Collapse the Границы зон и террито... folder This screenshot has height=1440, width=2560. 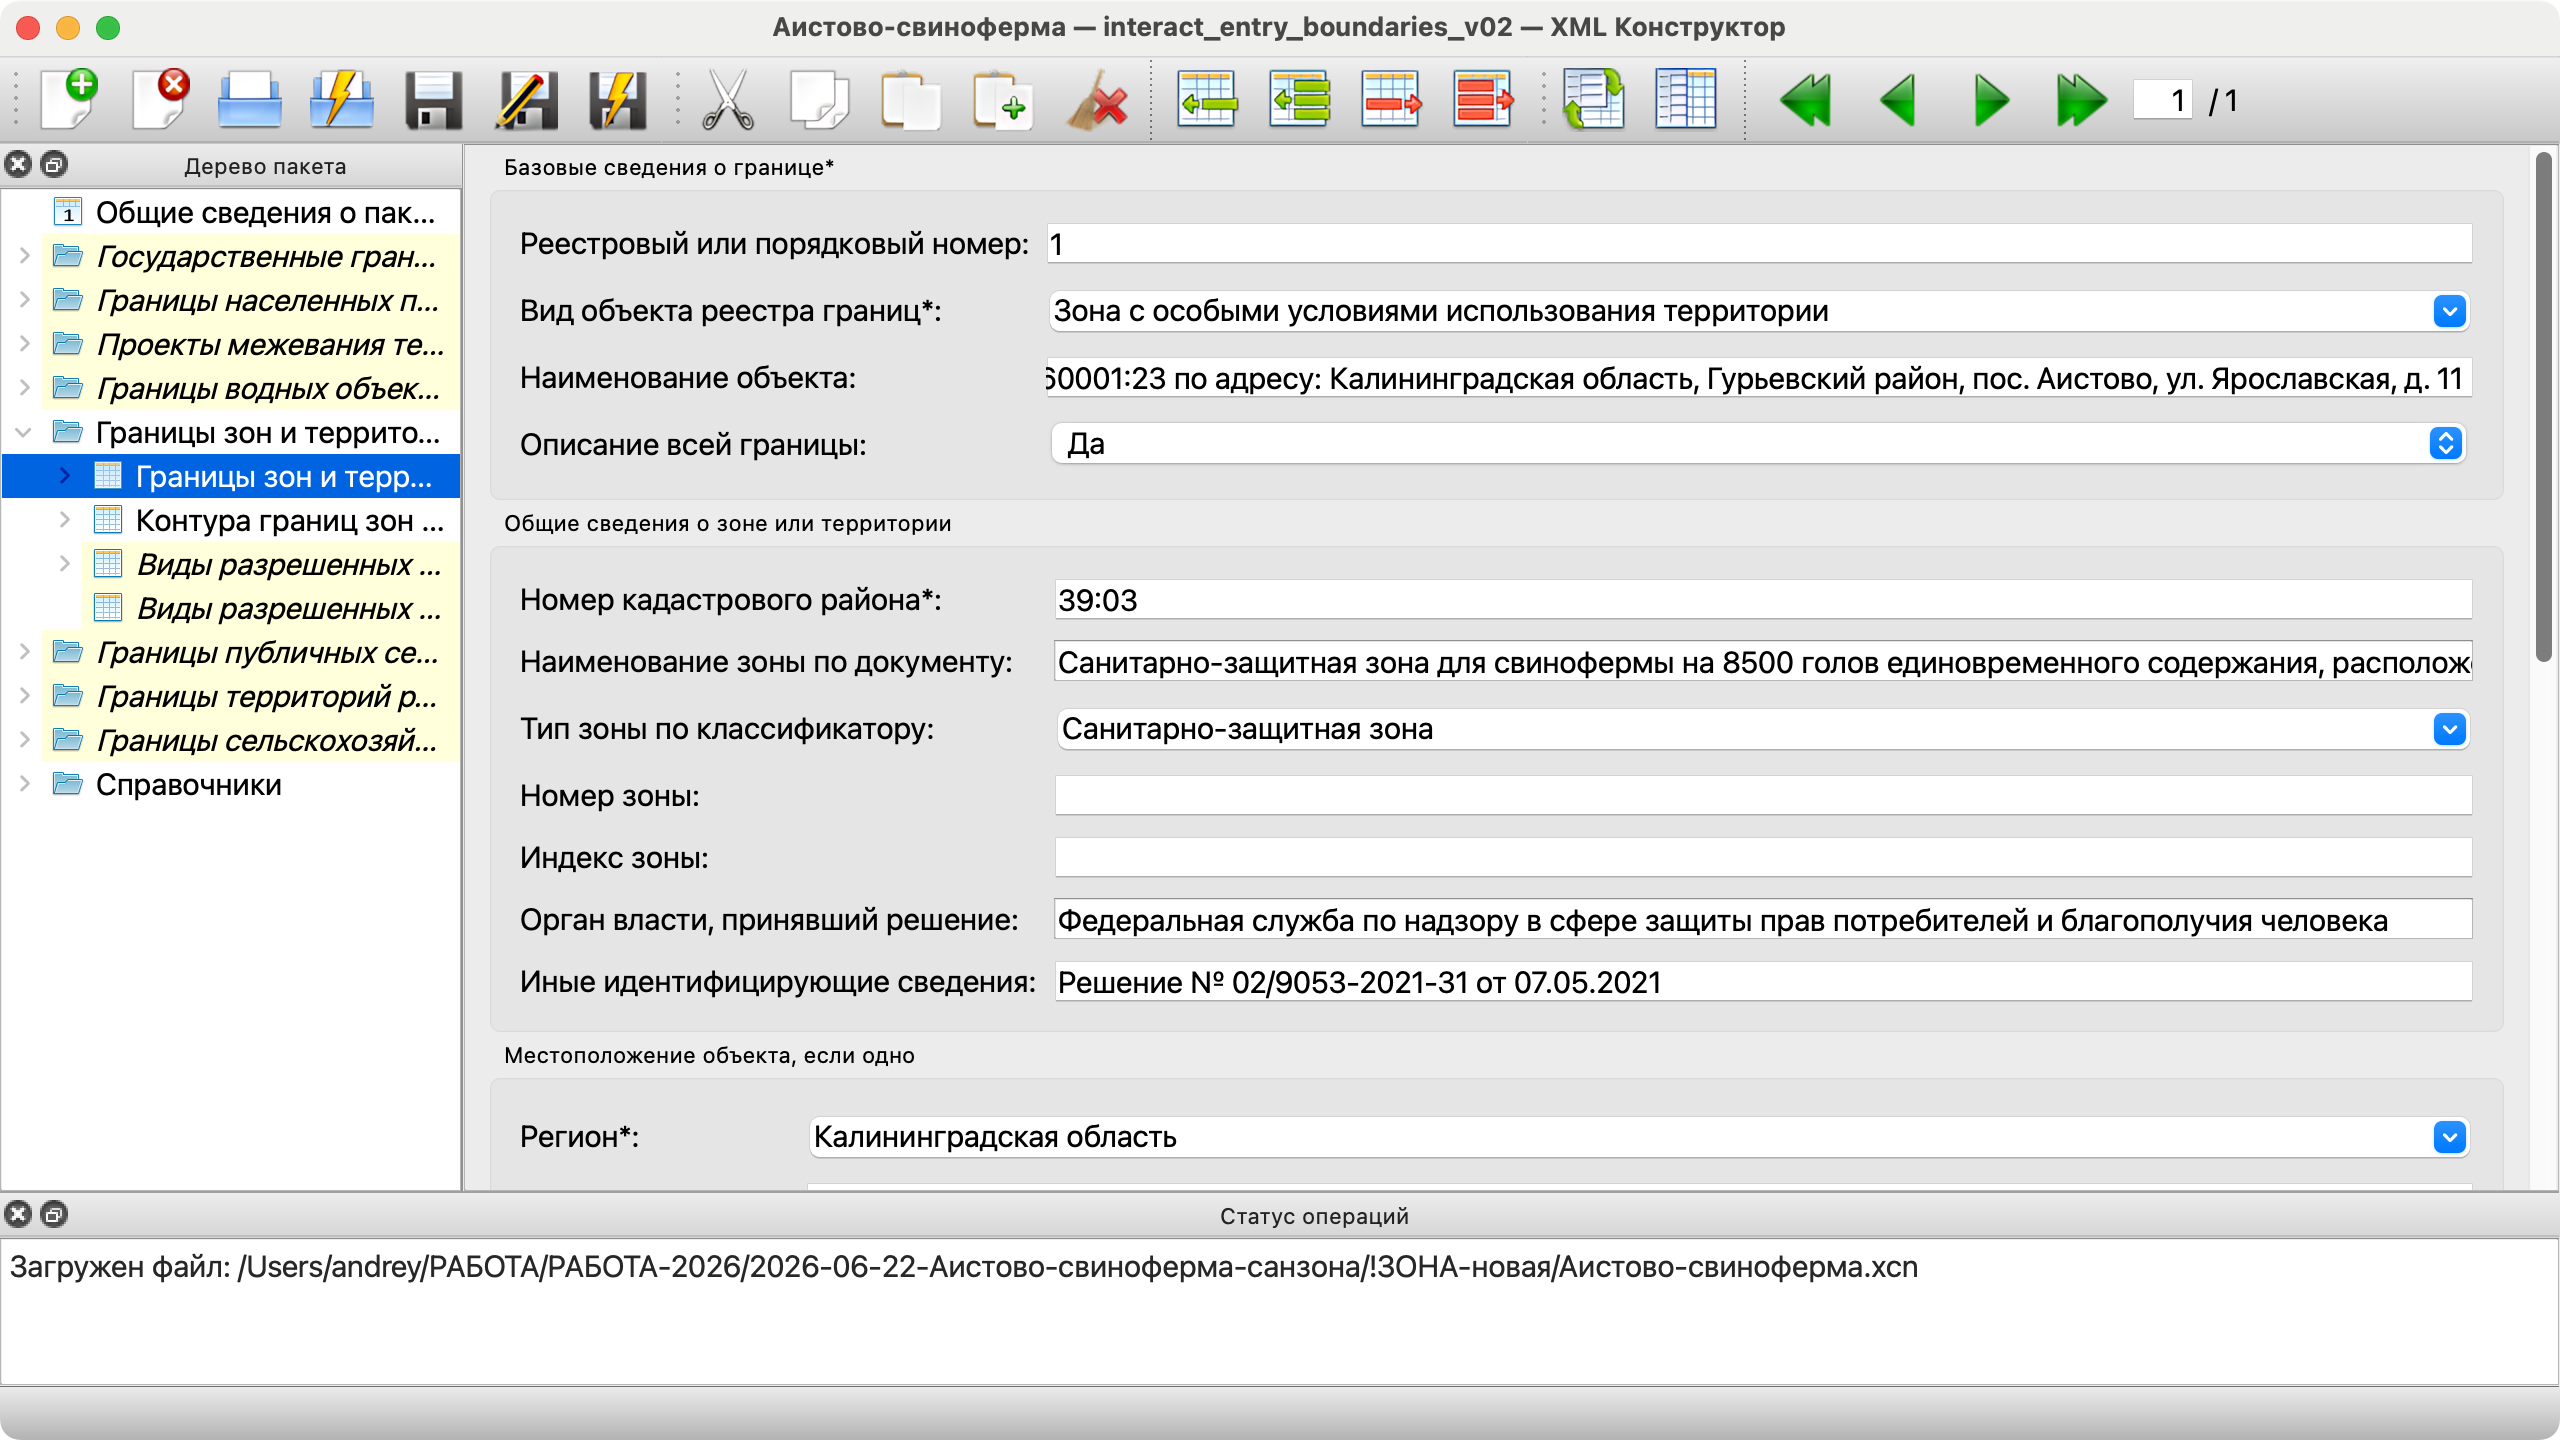[25, 432]
